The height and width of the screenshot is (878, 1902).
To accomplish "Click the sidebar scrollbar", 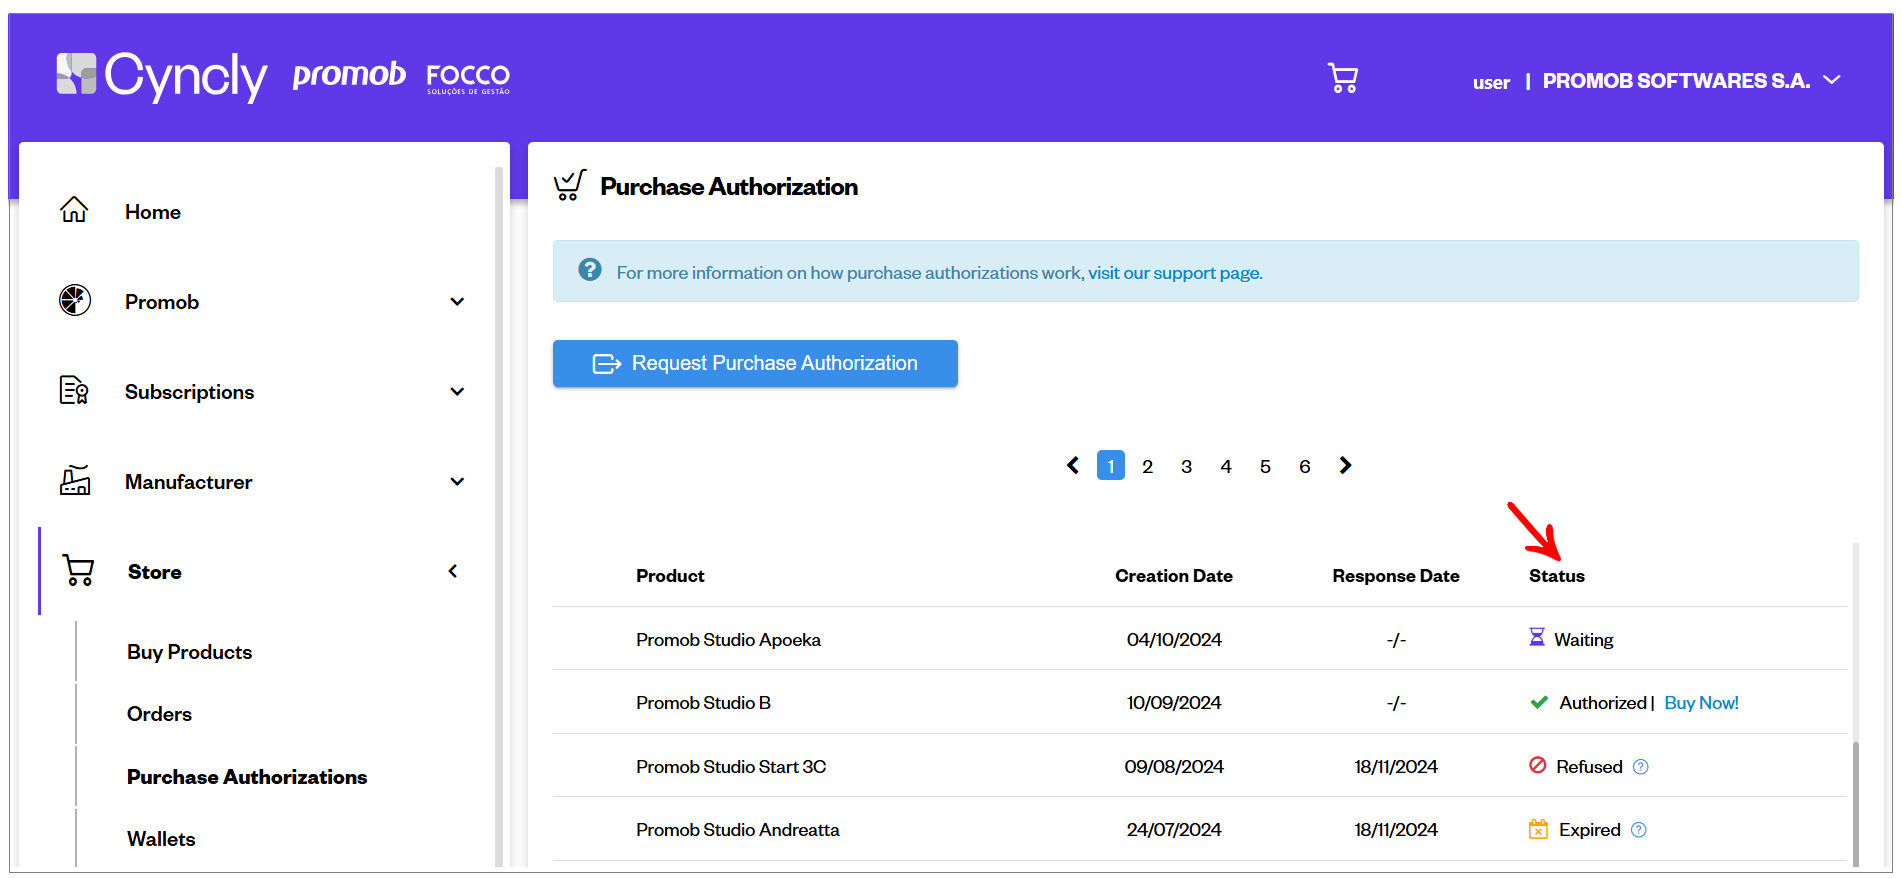I will pos(499,515).
